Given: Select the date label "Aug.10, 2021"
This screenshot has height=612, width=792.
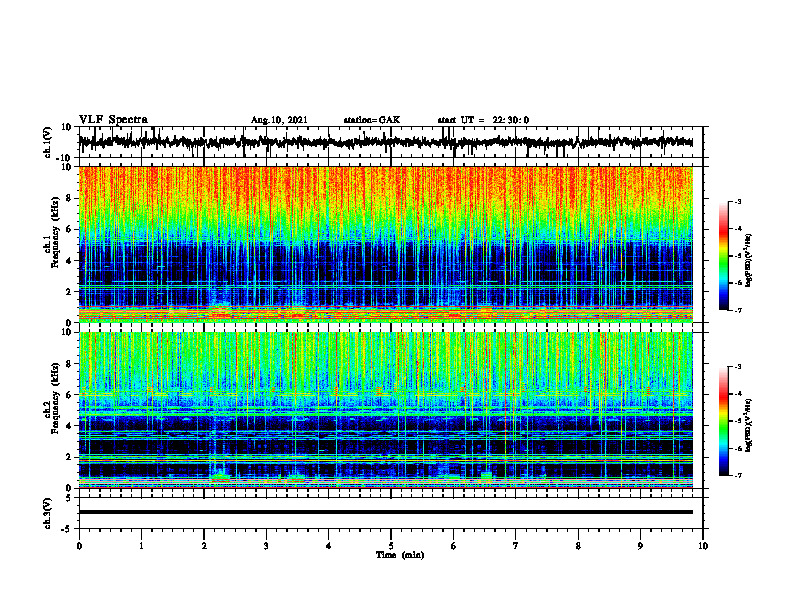Looking at the screenshot, I should click(279, 120).
